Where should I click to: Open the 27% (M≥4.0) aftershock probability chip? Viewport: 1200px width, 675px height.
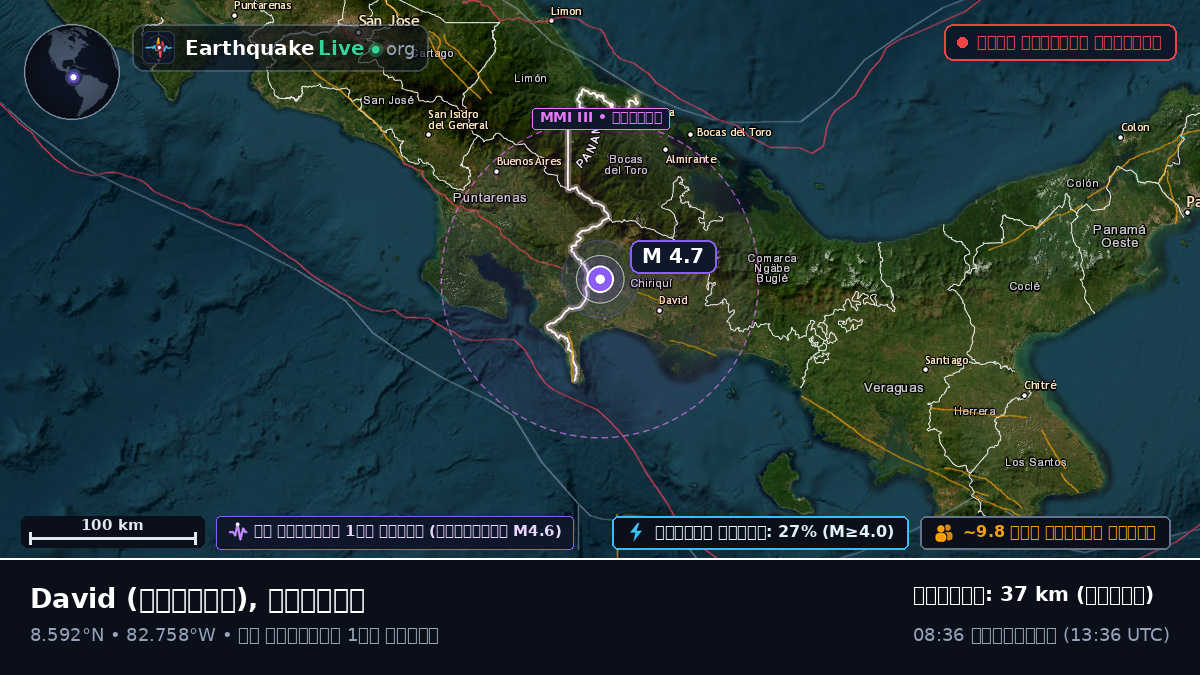tap(760, 533)
